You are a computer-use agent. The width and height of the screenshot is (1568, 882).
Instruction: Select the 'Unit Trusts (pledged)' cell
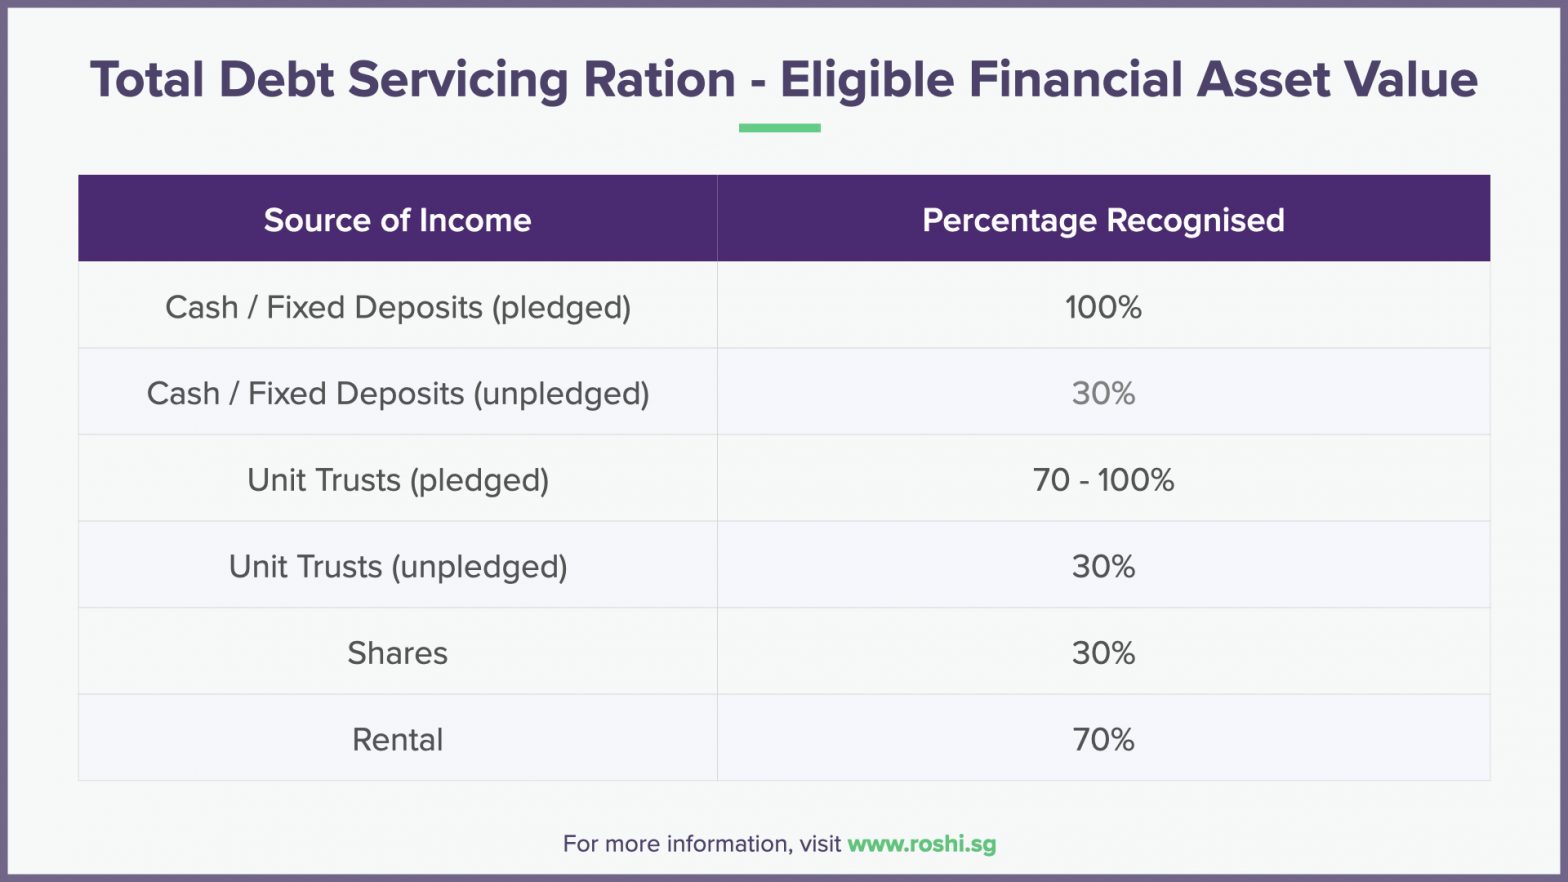point(397,480)
